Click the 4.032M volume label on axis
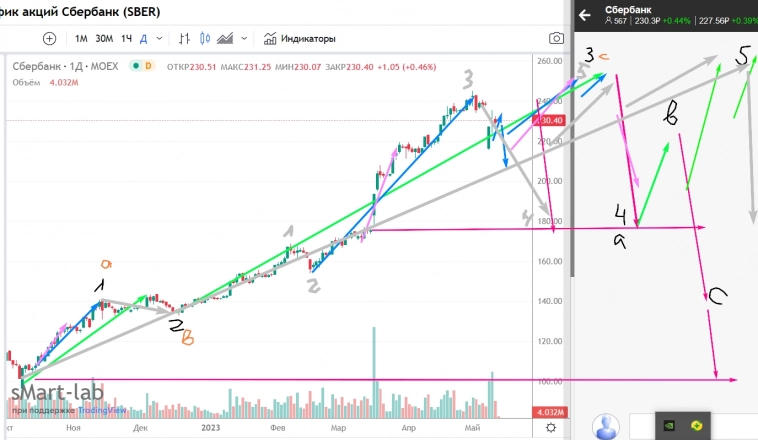The height and width of the screenshot is (440, 758). [x=550, y=412]
